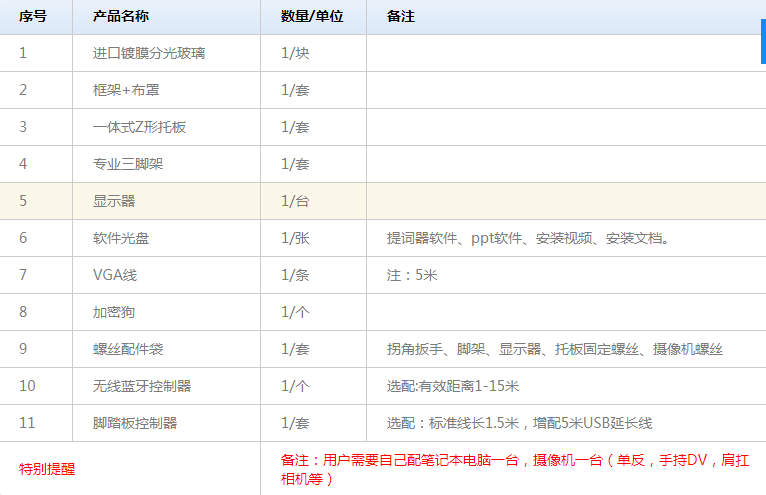
Task: Click the 备注 column header
Action: (401, 17)
